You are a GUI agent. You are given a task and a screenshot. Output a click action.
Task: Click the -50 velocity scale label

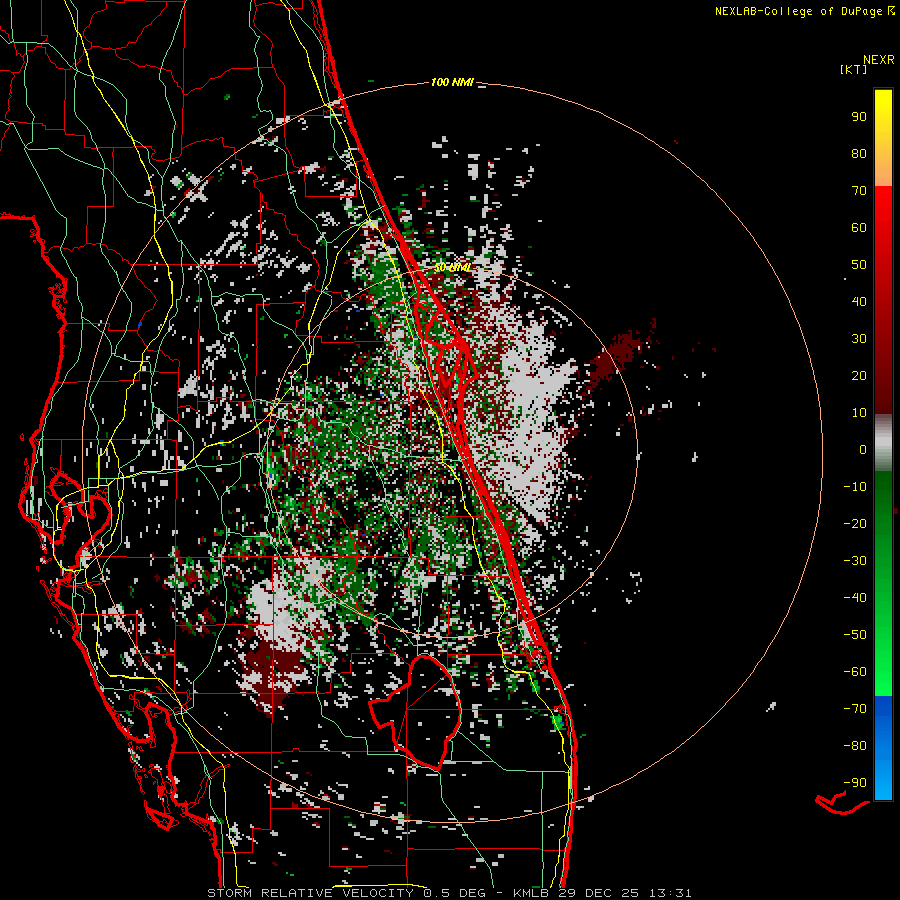pyautogui.click(x=855, y=635)
